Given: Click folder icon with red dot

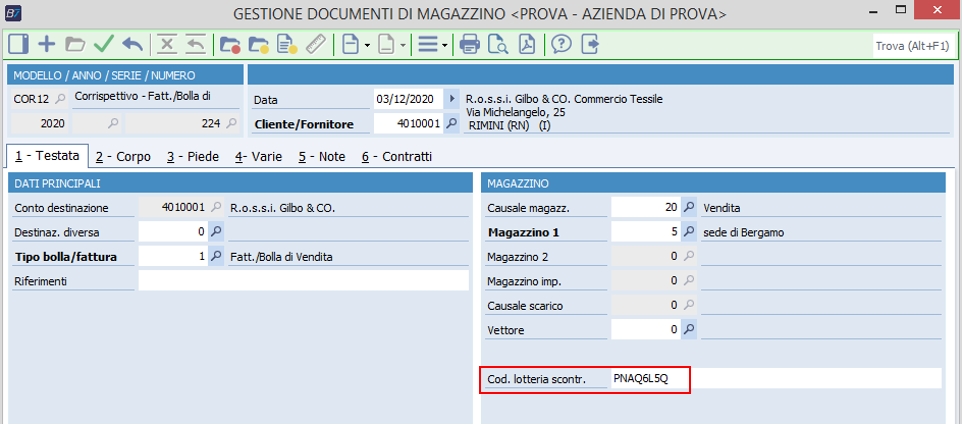Looking at the screenshot, I should tap(230, 45).
